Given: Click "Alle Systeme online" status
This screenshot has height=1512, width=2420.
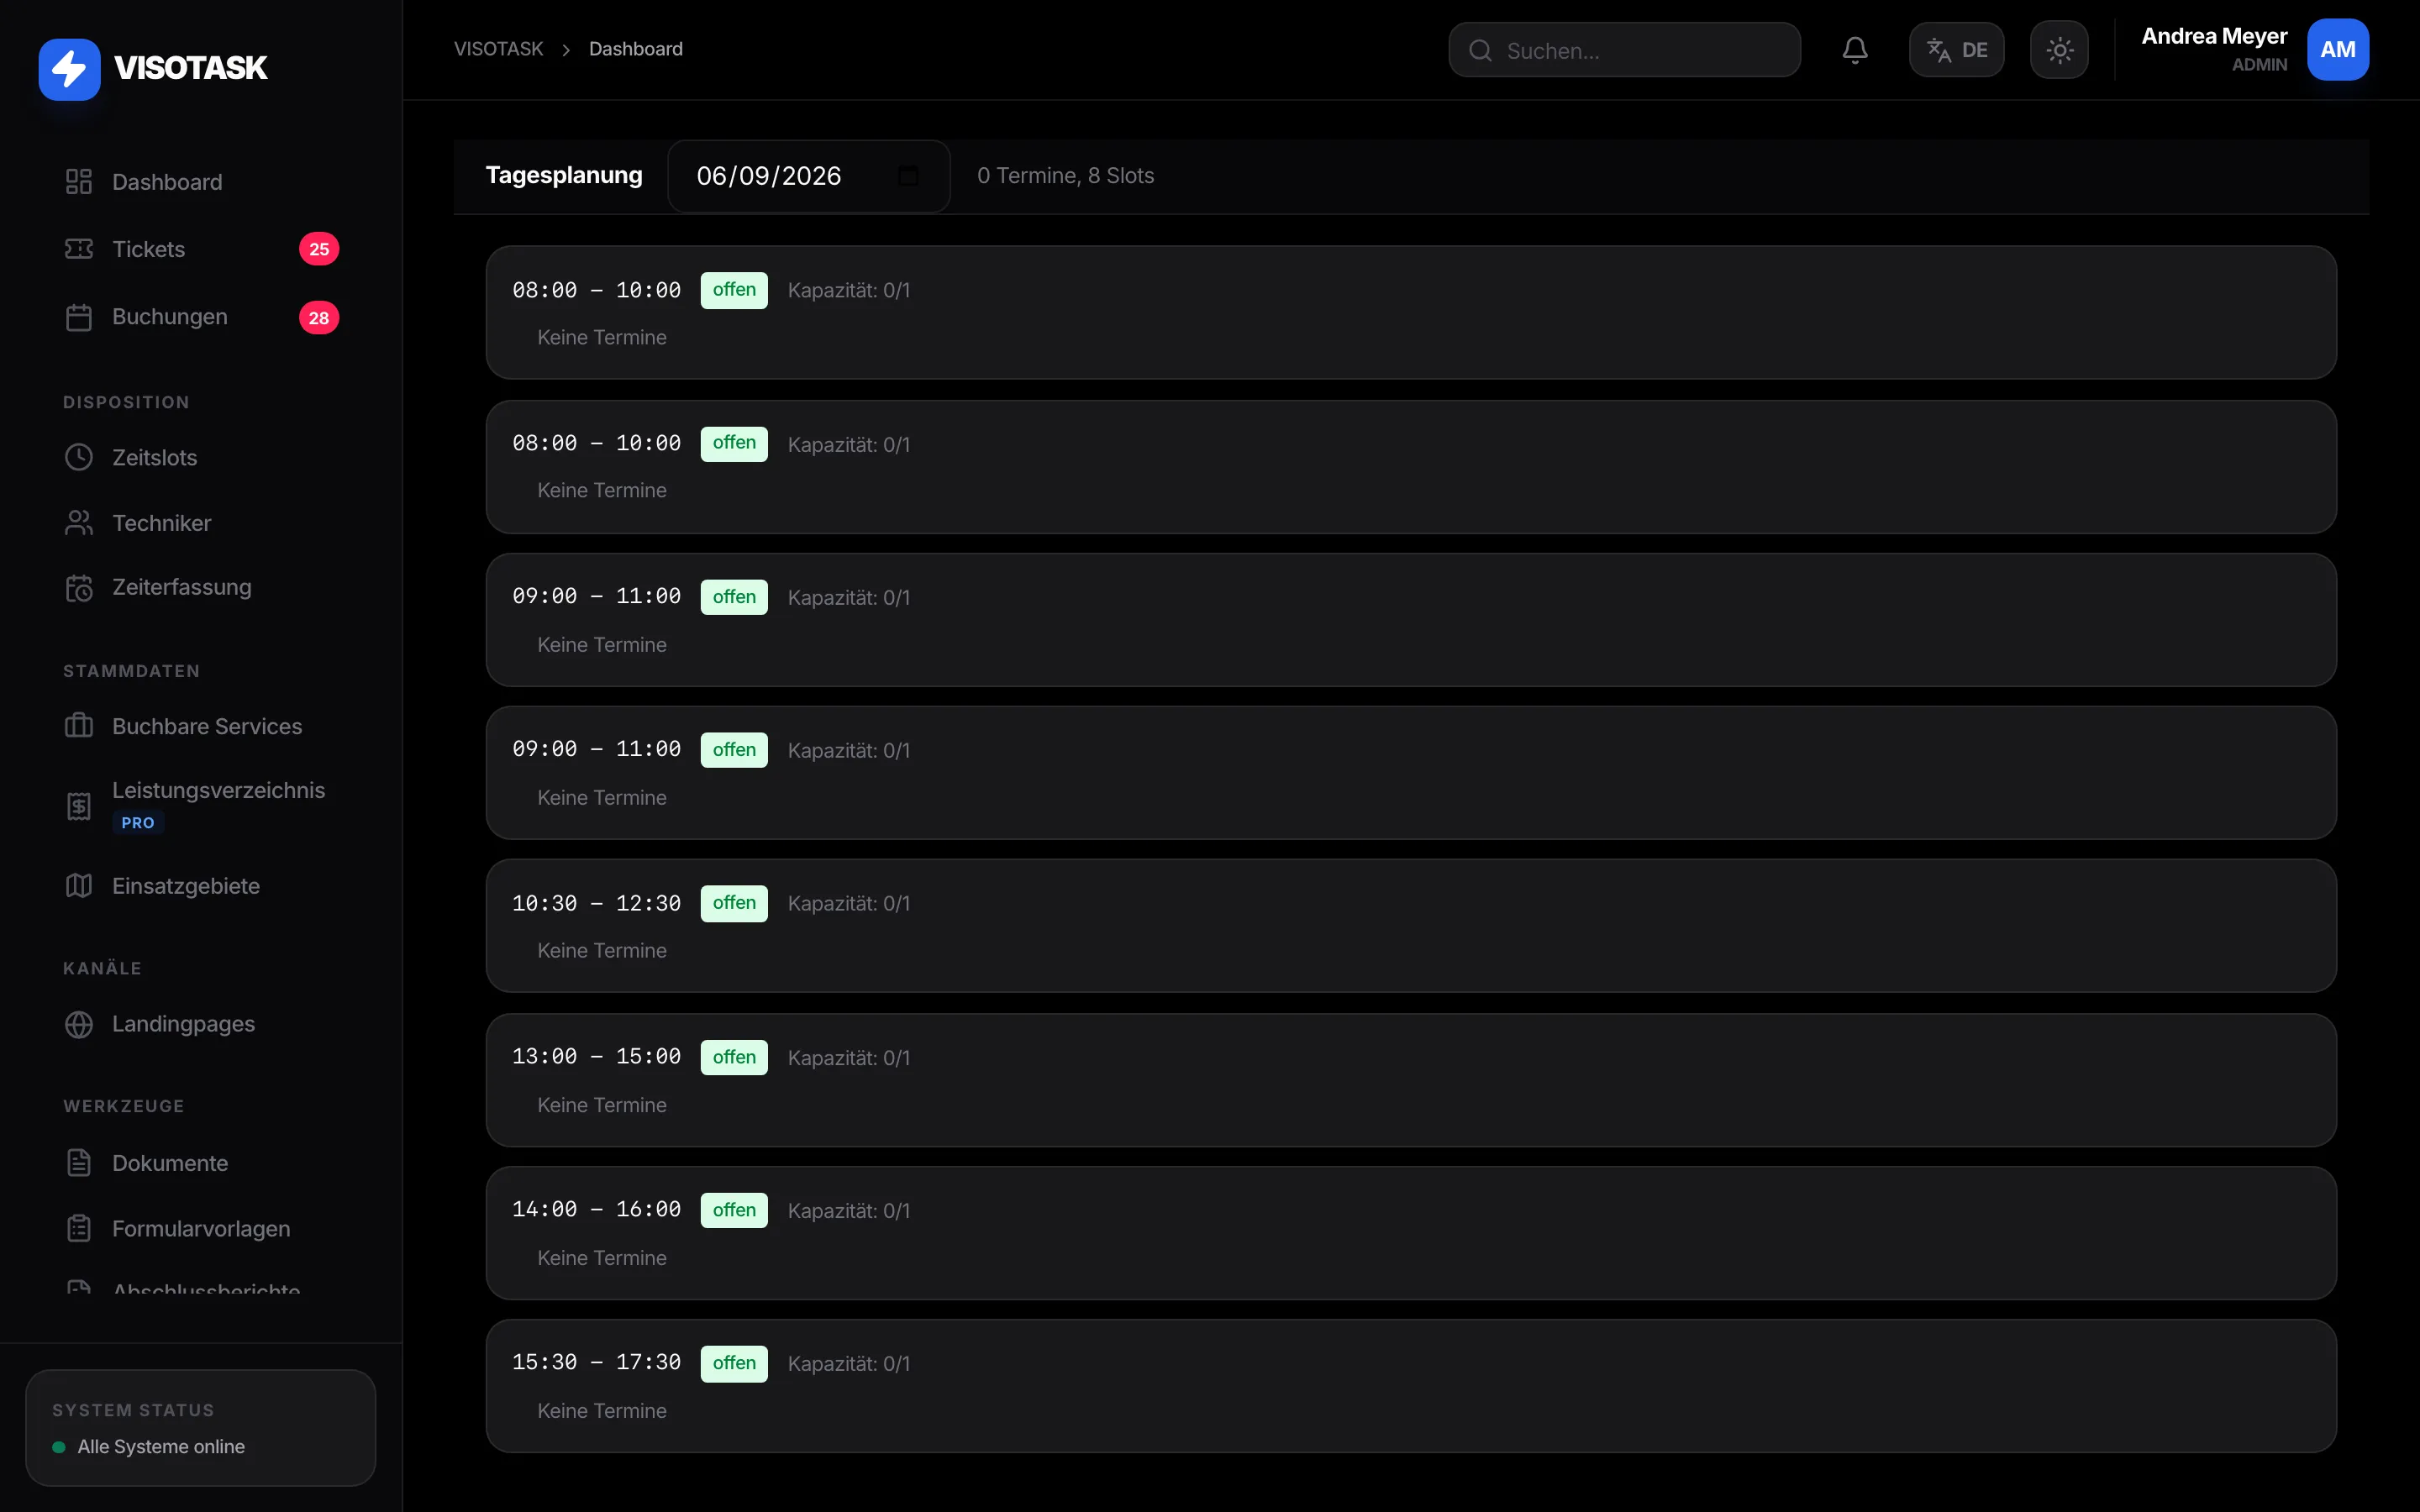Looking at the screenshot, I should coord(161,1447).
